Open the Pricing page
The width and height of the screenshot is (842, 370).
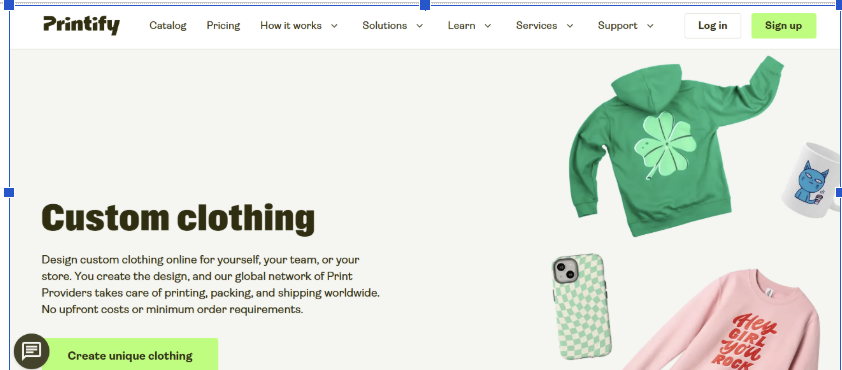click(x=223, y=26)
